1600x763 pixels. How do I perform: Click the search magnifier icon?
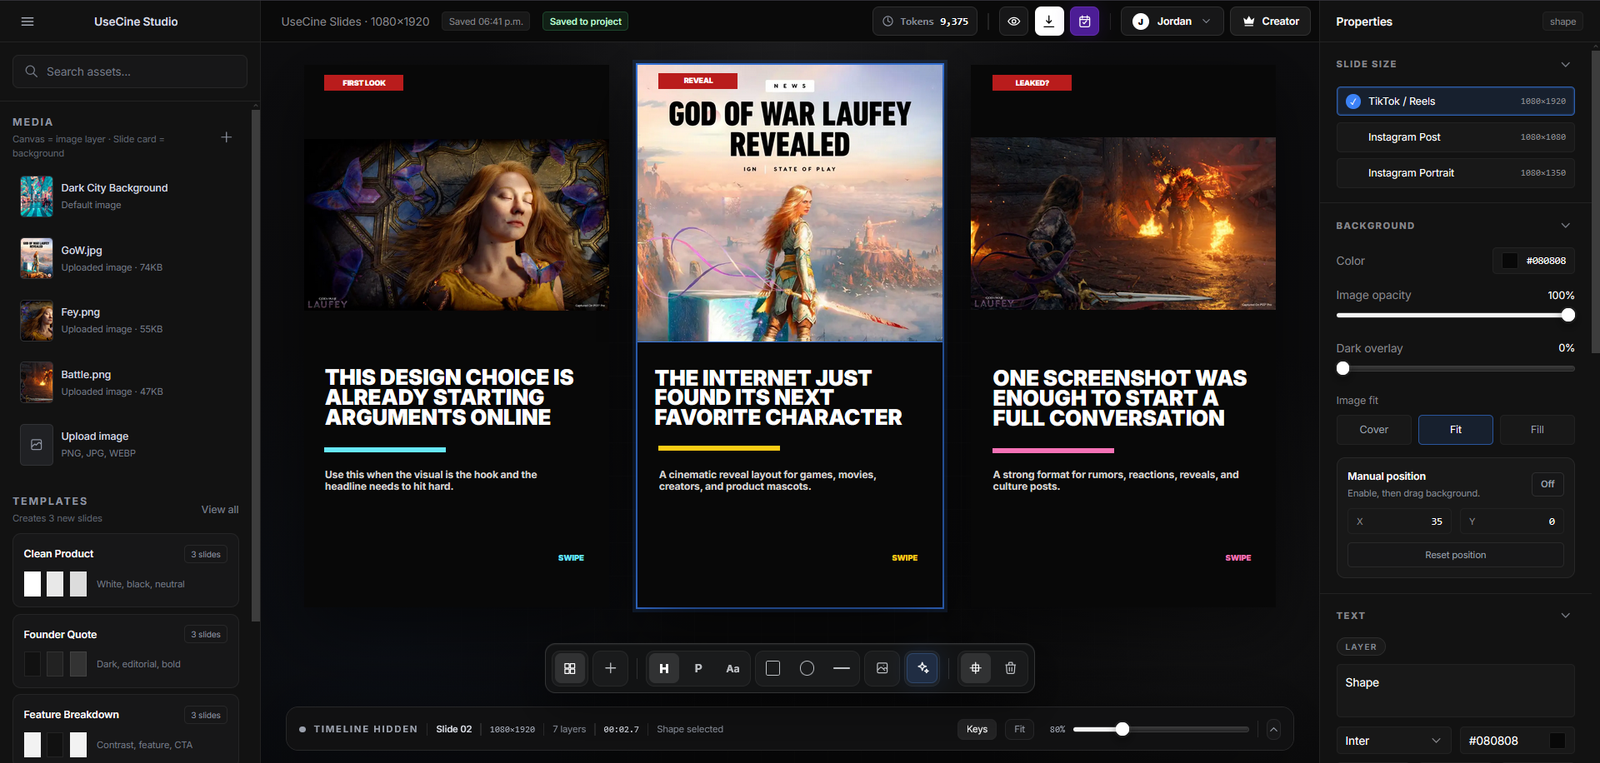pos(31,71)
